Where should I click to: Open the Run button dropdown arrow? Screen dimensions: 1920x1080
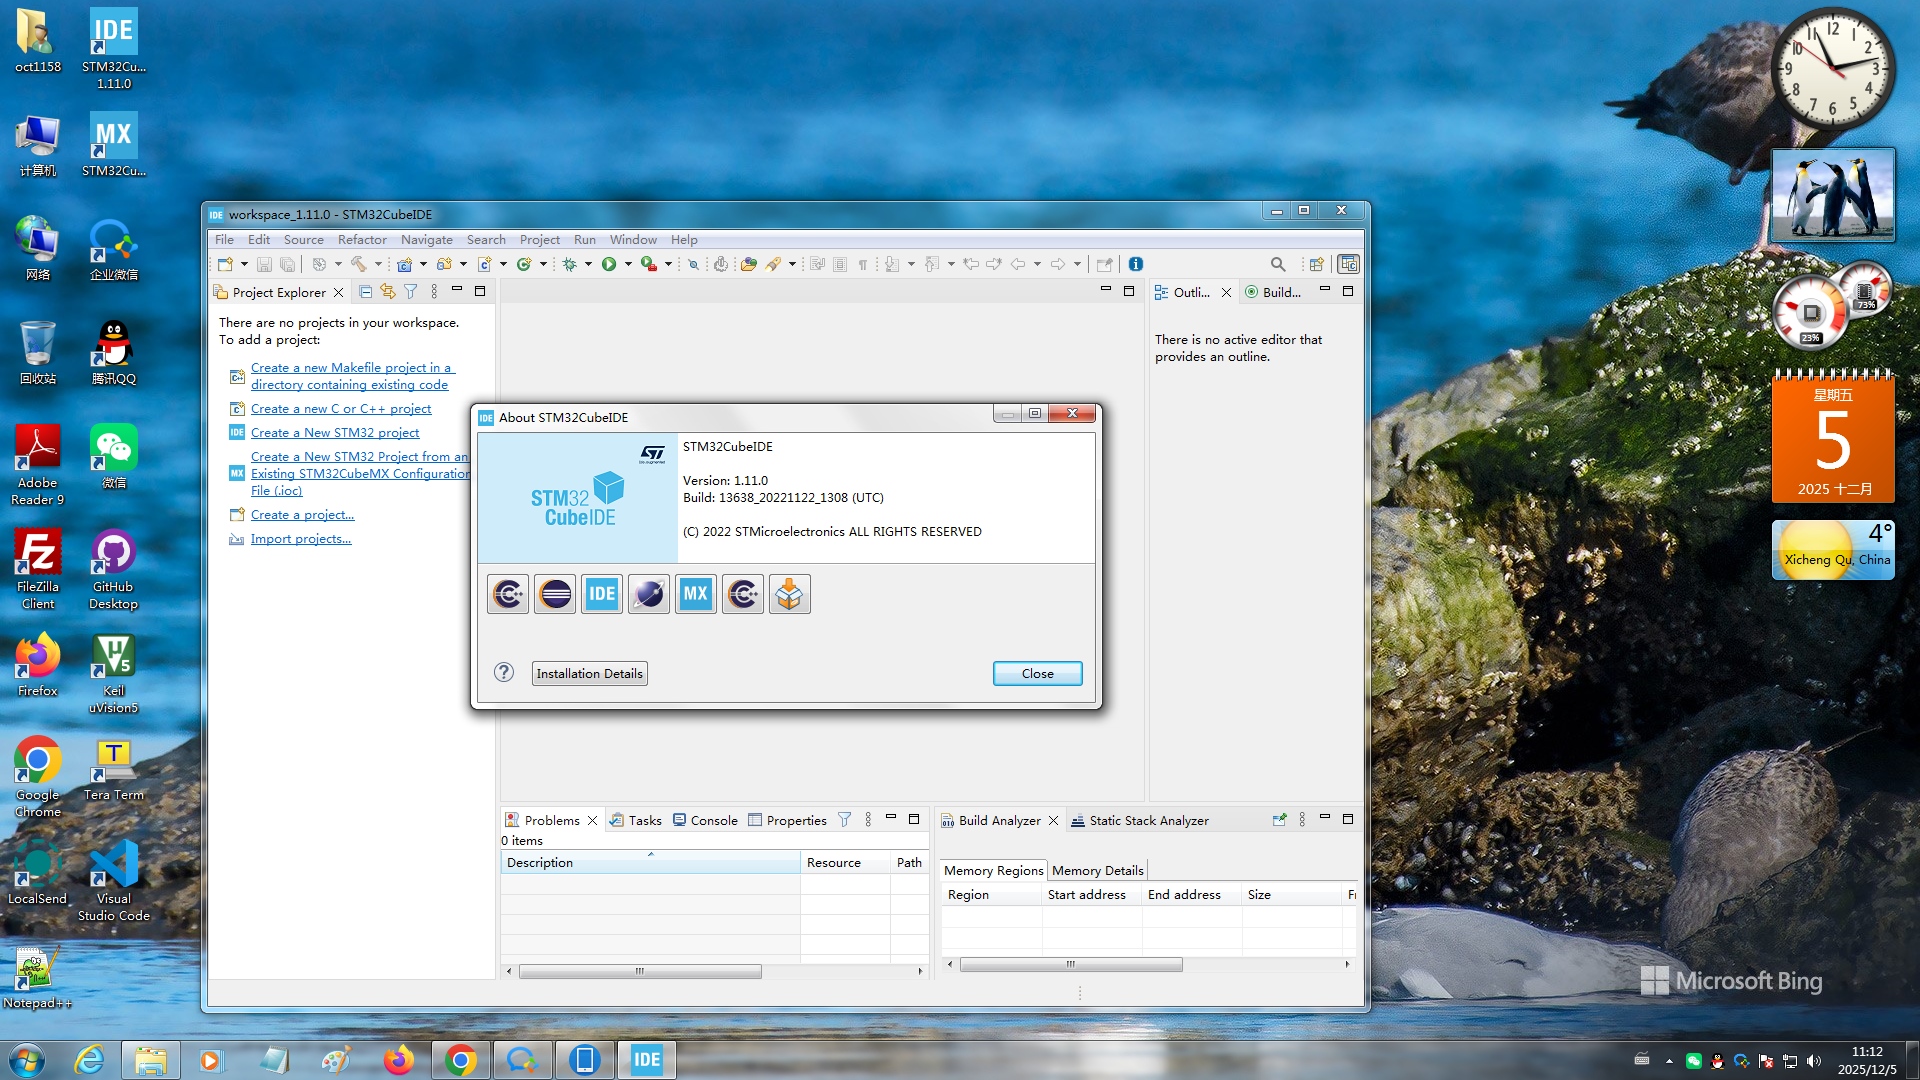pyautogui.click(x=628, y=264)
